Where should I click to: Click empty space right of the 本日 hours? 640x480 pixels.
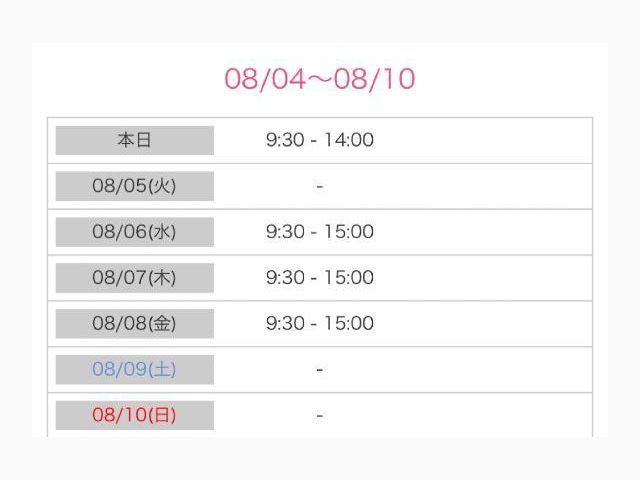point(482,140)
